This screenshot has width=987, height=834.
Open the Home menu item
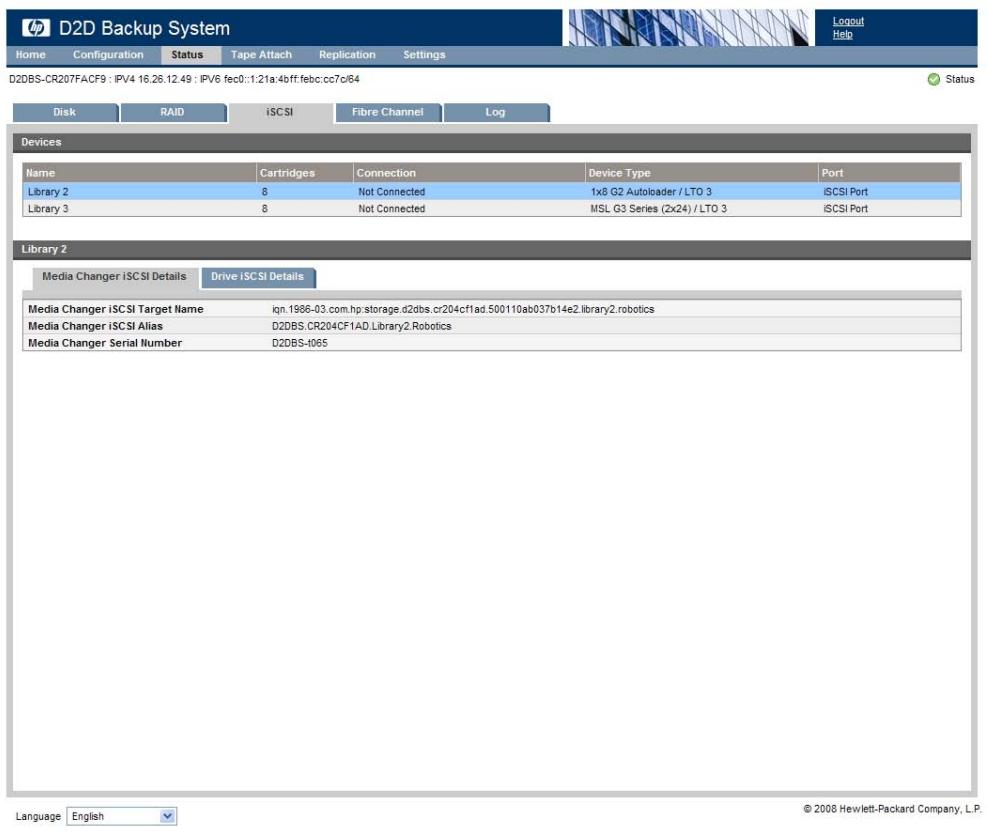pyautogui.click(x=30, y=55)
